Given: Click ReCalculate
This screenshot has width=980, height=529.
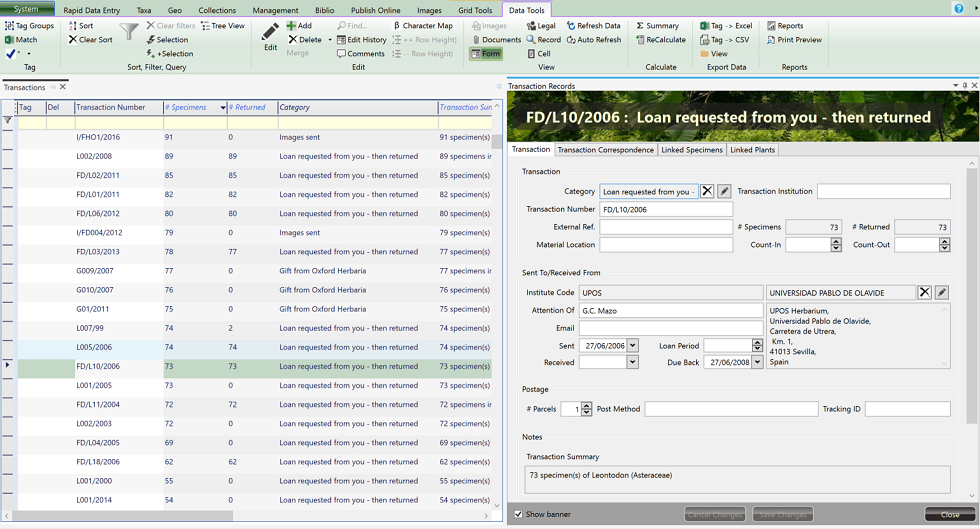Looking at the screenshot, I should click(x=661, y=39).
